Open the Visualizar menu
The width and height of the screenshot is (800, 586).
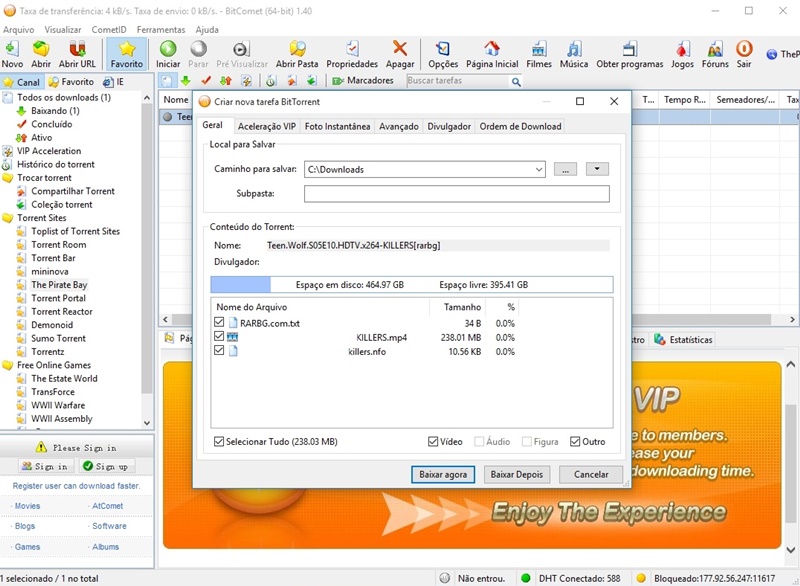(62, 30)
